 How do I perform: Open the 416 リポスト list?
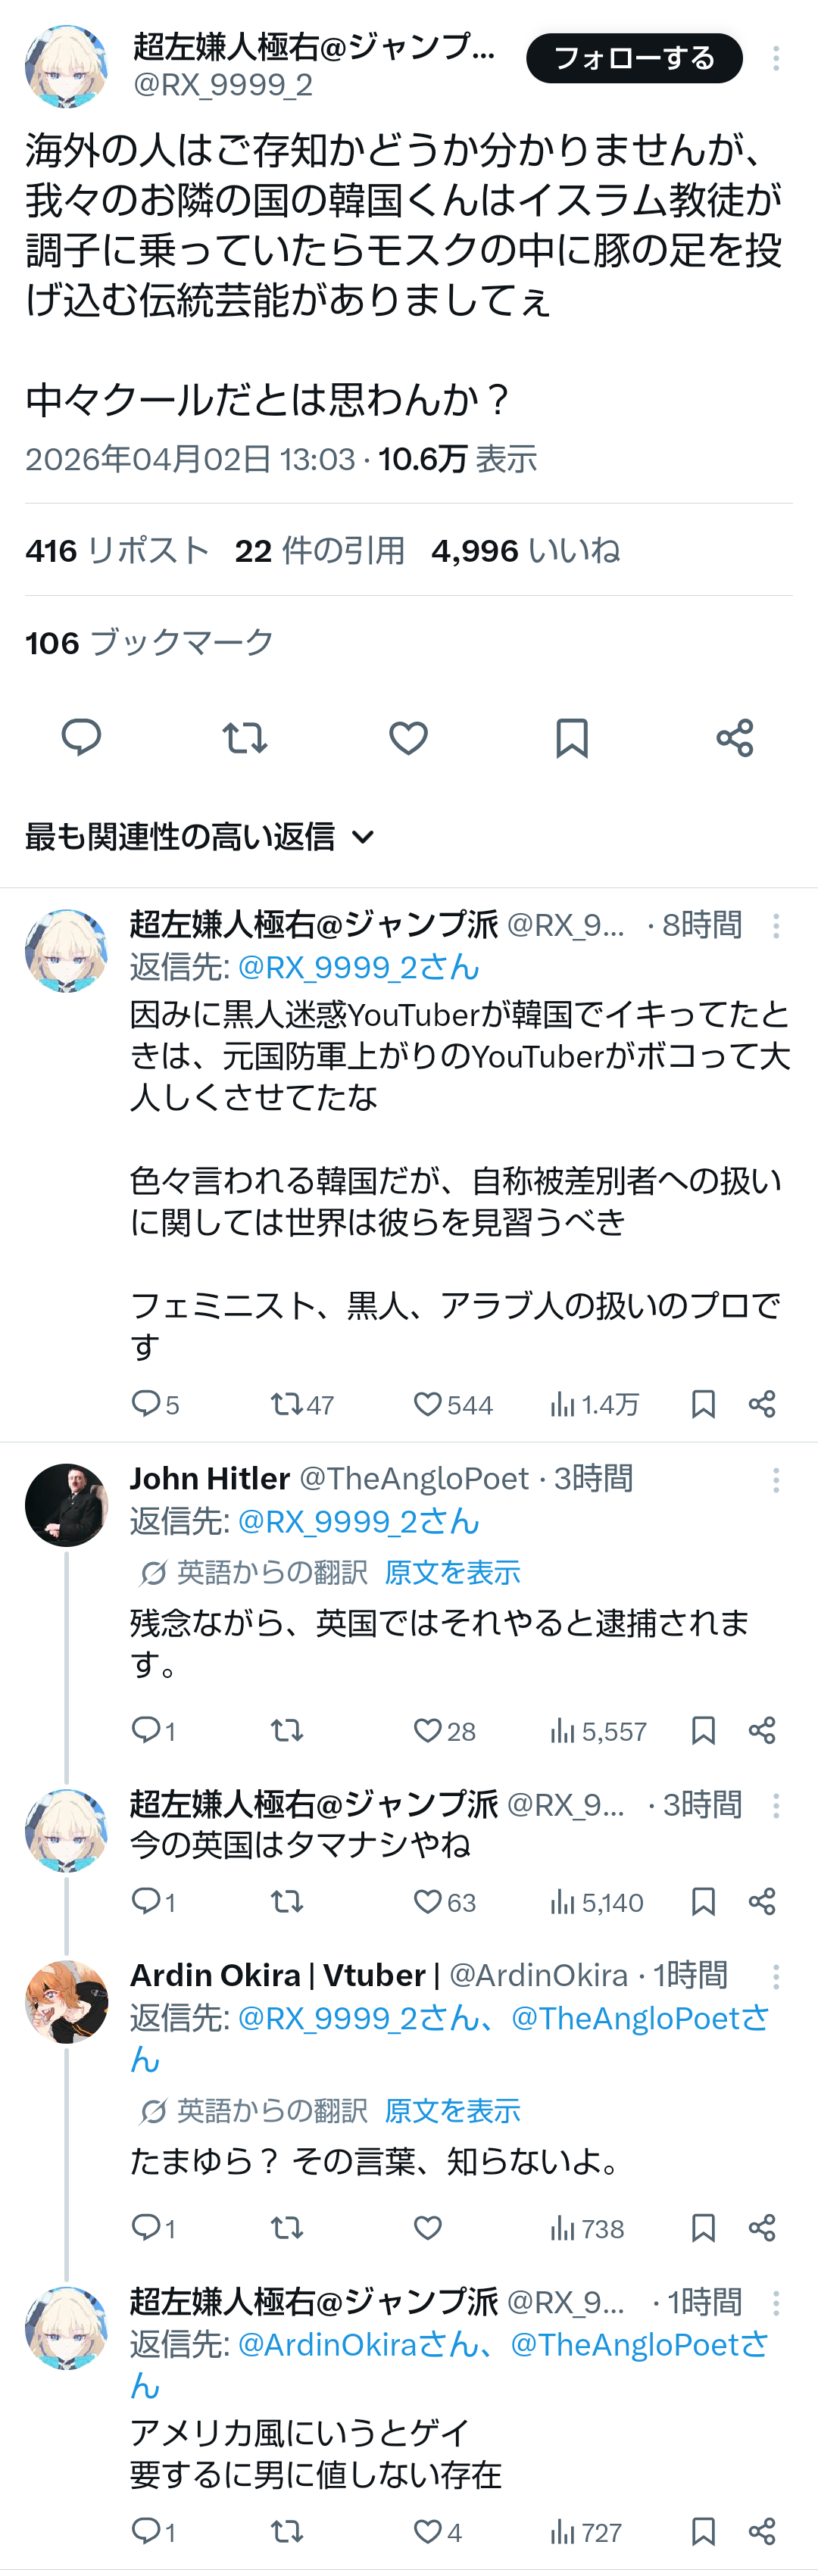[117, 550]
